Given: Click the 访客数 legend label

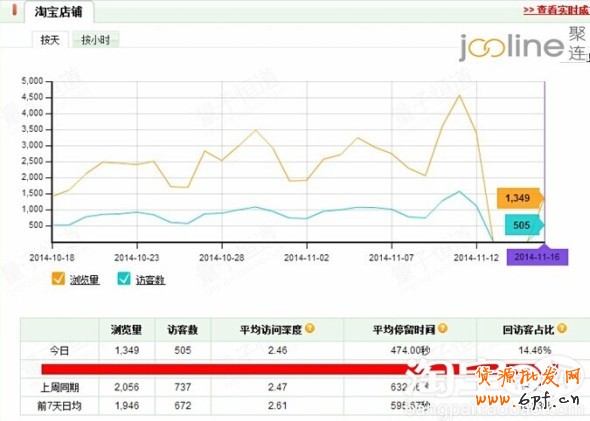Looking at the screenshot, I should 151,280.
